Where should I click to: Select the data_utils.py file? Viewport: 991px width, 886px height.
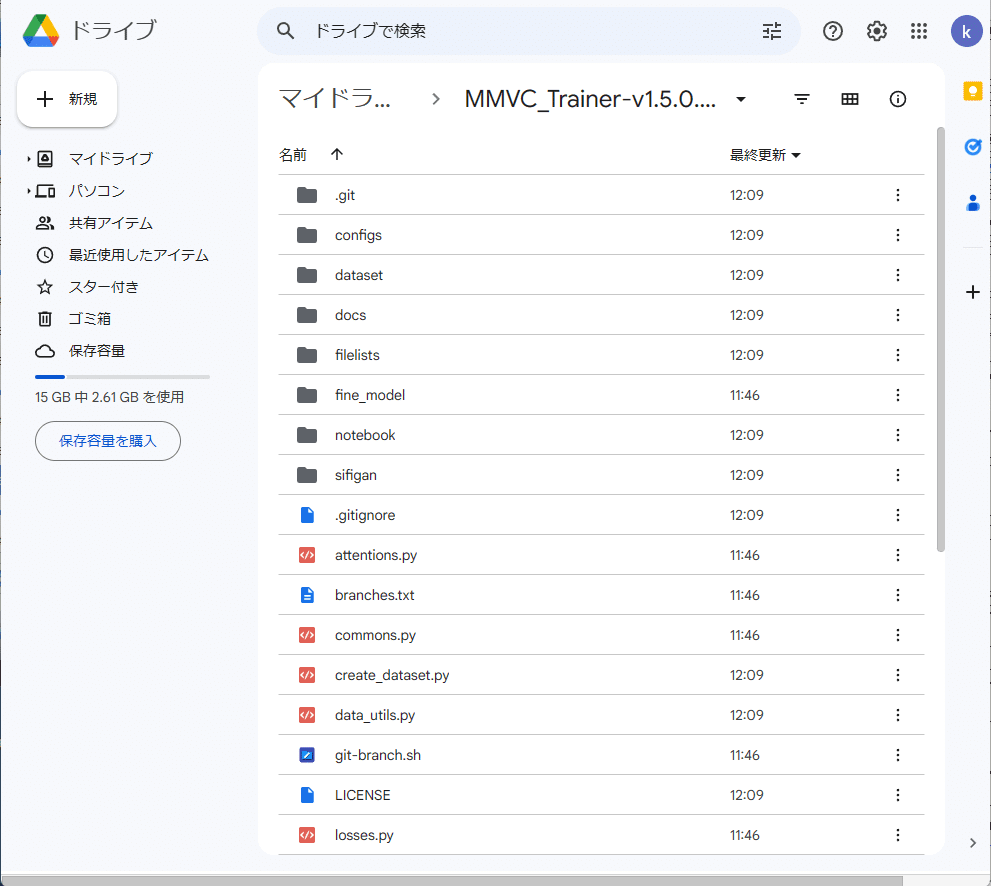point(601,715)
